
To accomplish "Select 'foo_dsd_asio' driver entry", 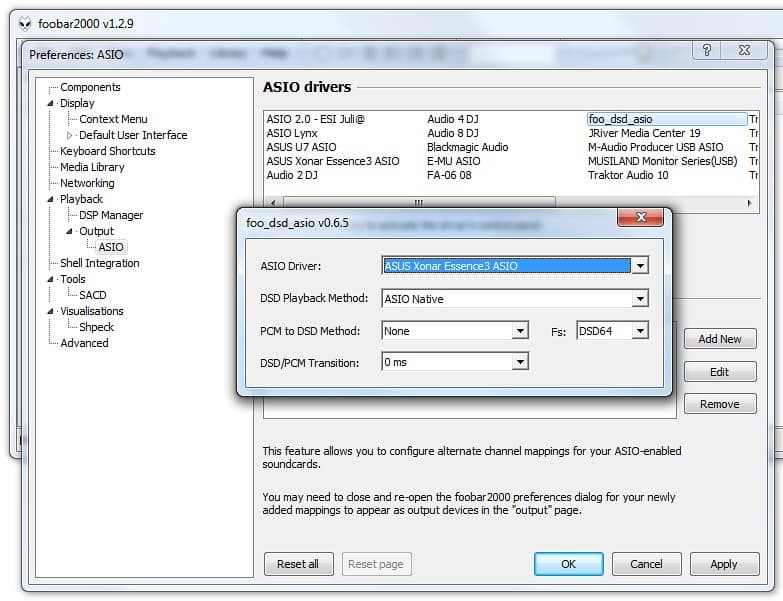I will pyautogui.click(x=667, y=119).
